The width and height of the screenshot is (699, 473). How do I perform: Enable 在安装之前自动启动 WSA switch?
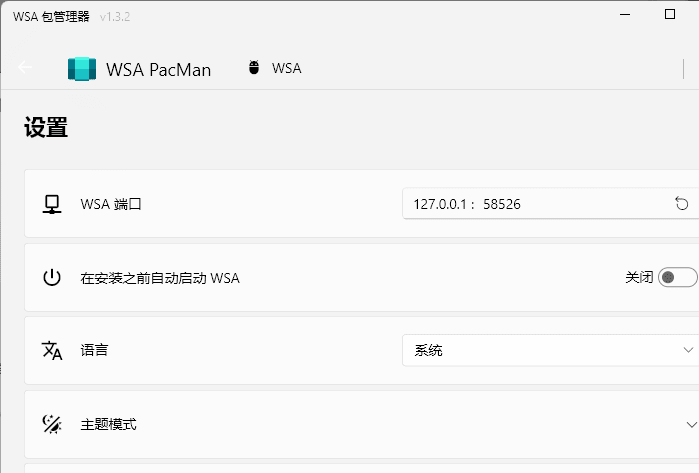click(678, 277)
